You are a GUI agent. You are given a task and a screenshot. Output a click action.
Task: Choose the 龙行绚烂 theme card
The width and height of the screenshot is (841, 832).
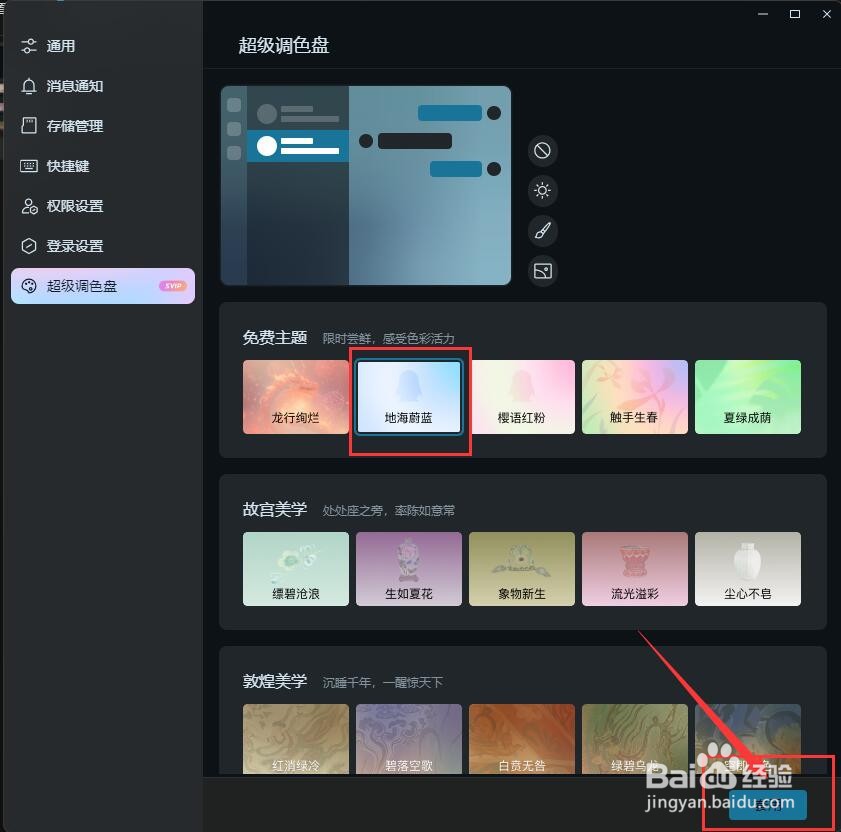[295, 396]
